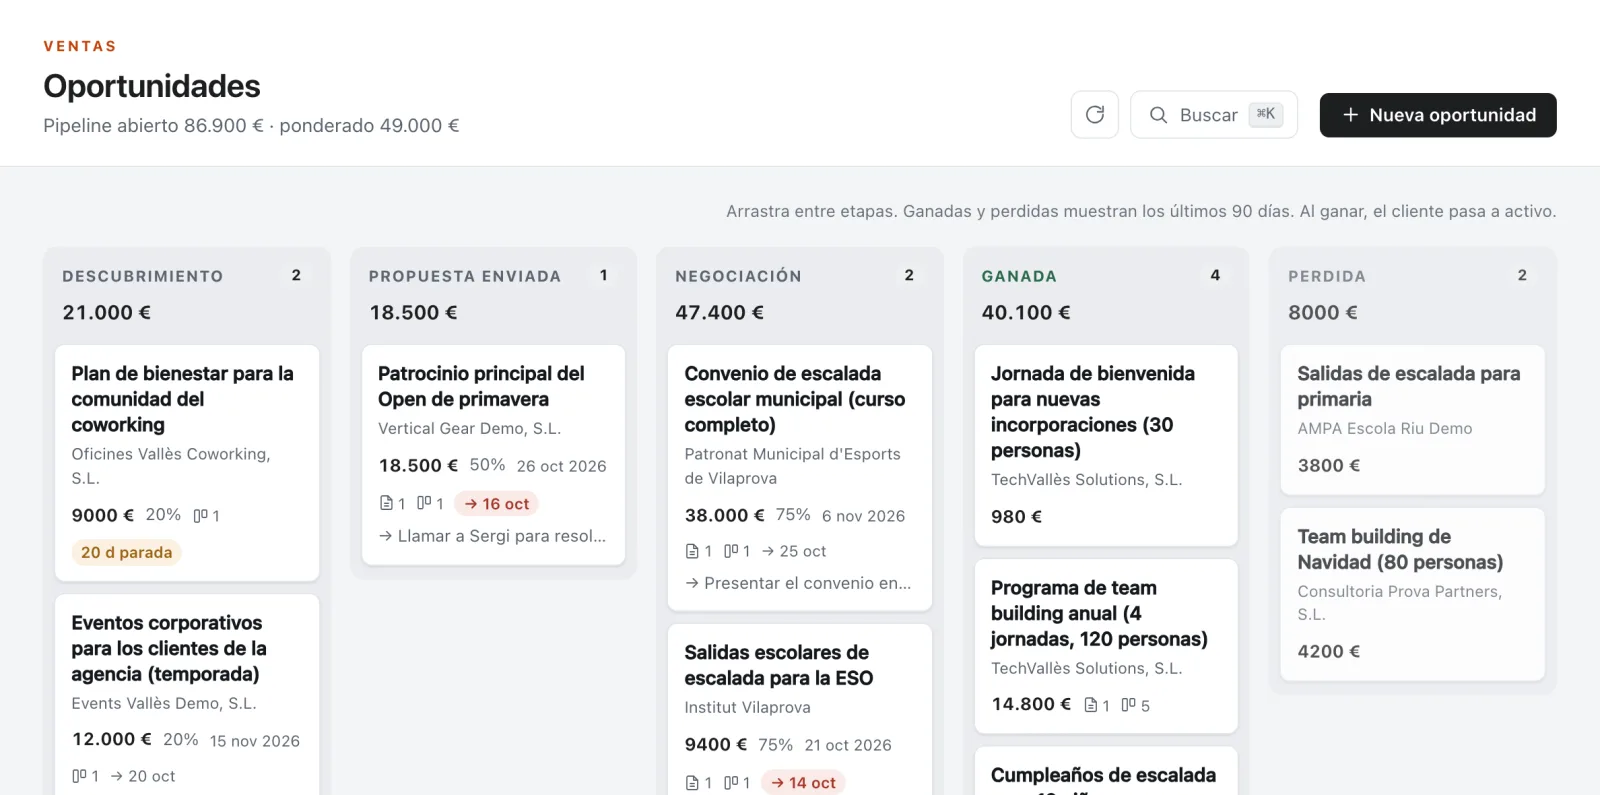Click the notes icon on the Convenio card
This screenshot has height=795, width=1600.
click(731, 551)
